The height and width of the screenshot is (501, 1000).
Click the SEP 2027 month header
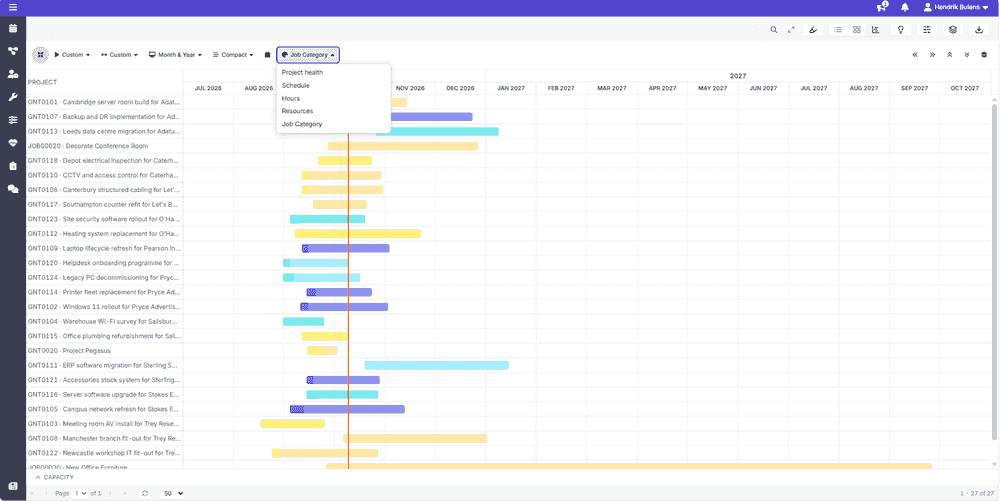[x=915, y=88]
